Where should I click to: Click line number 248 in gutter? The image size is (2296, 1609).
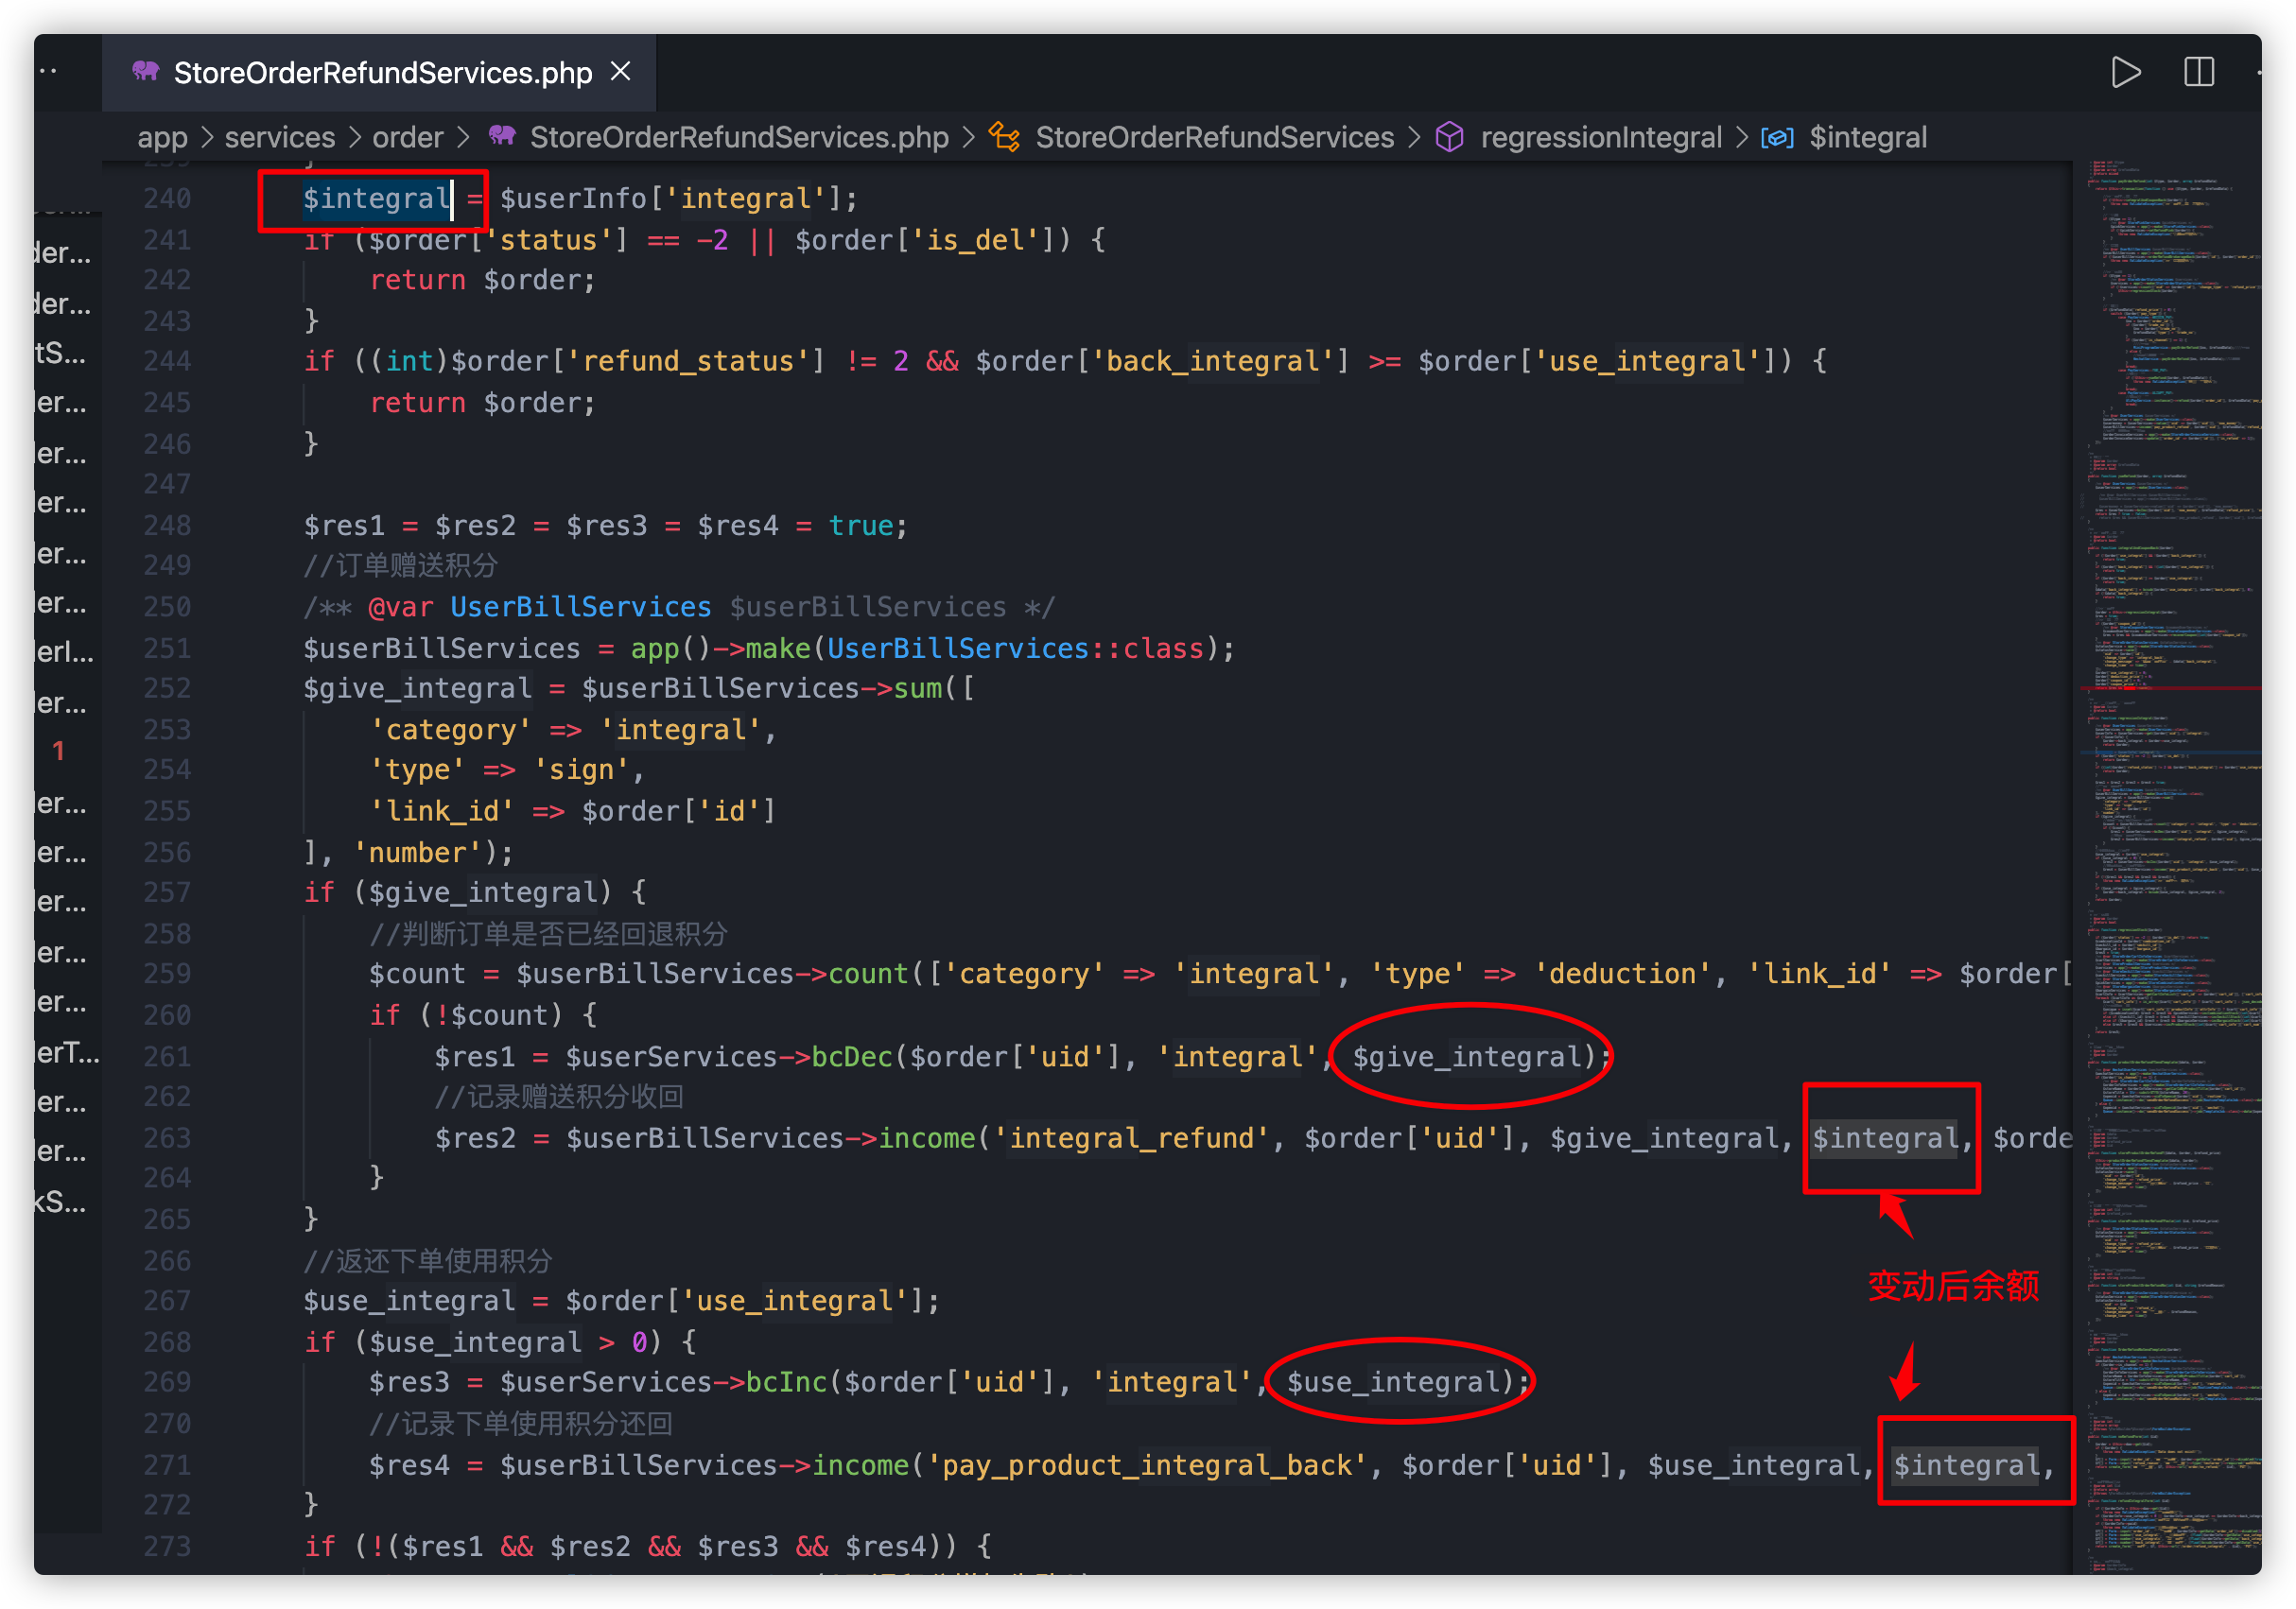point(166,525)
